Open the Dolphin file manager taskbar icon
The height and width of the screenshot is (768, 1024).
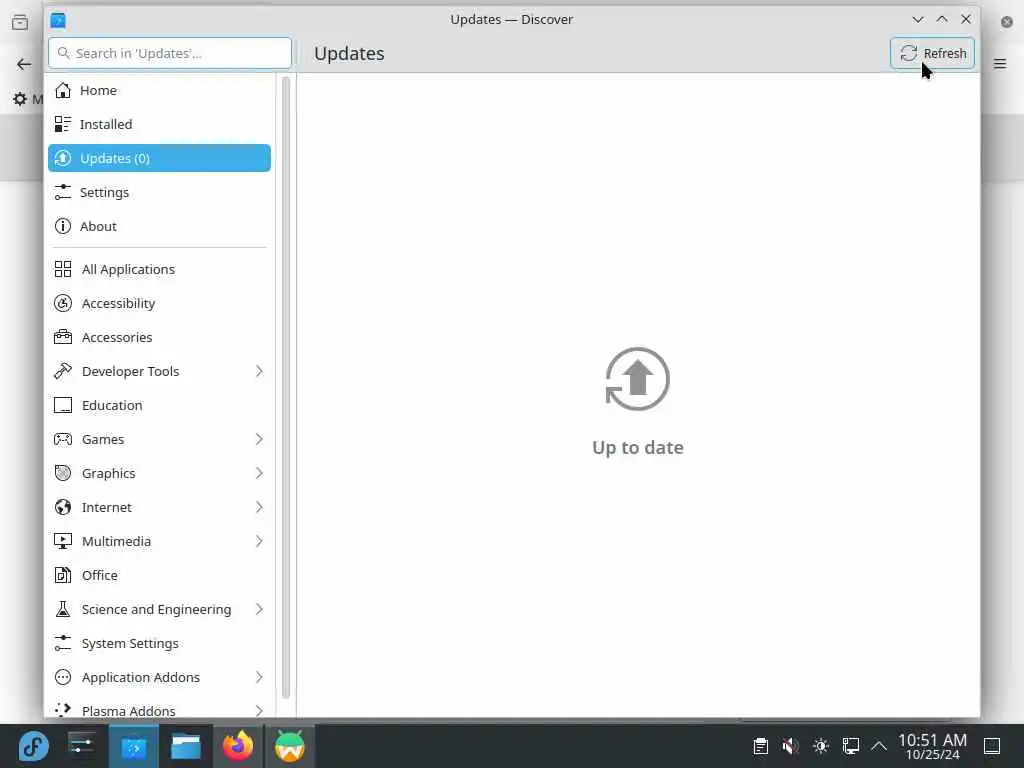(185, 746)
